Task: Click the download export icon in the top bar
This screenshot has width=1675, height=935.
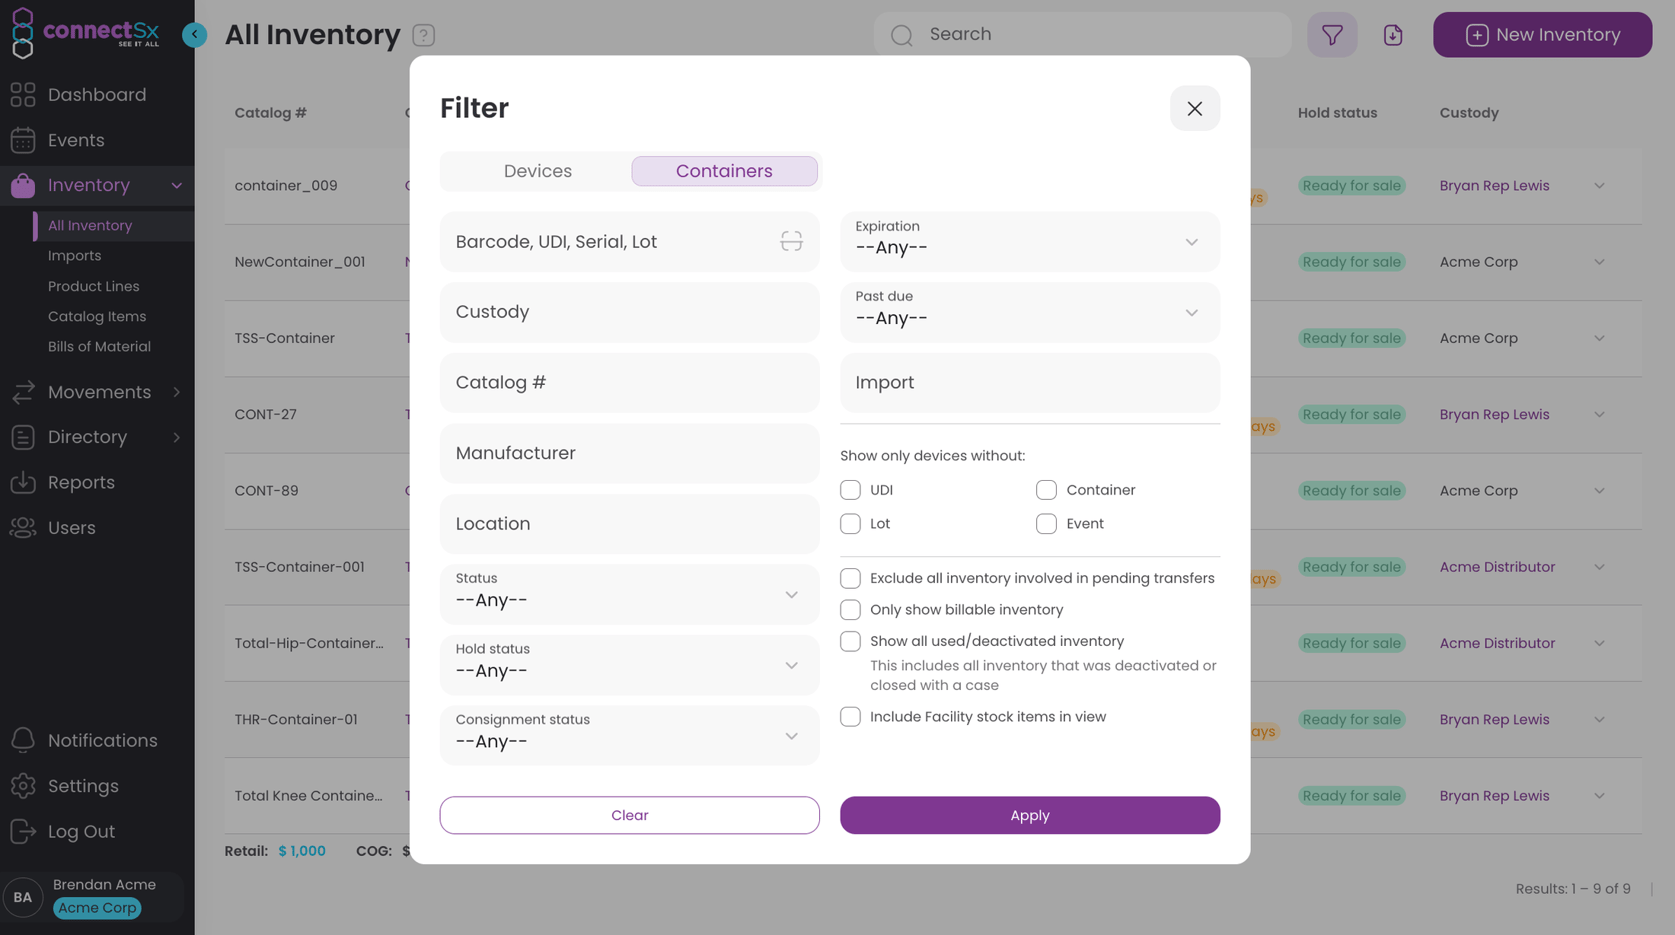Action: (x=1393, y=34)
